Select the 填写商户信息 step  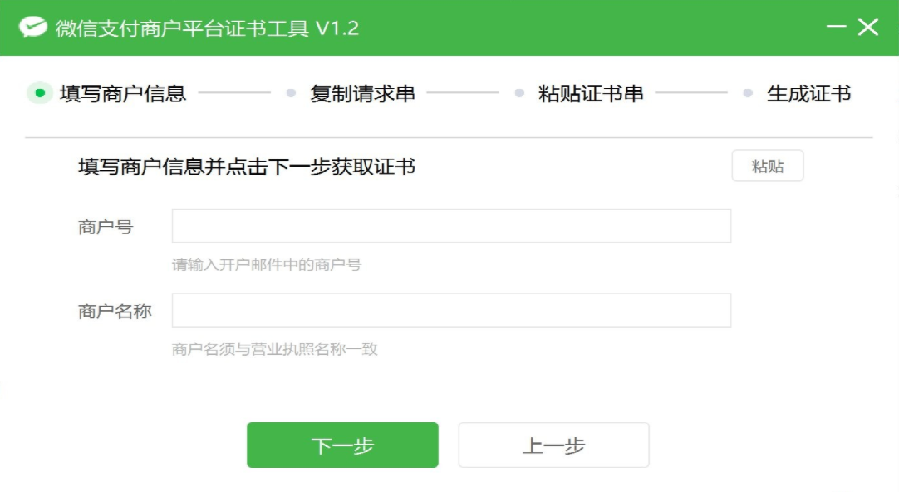[123, 94]
